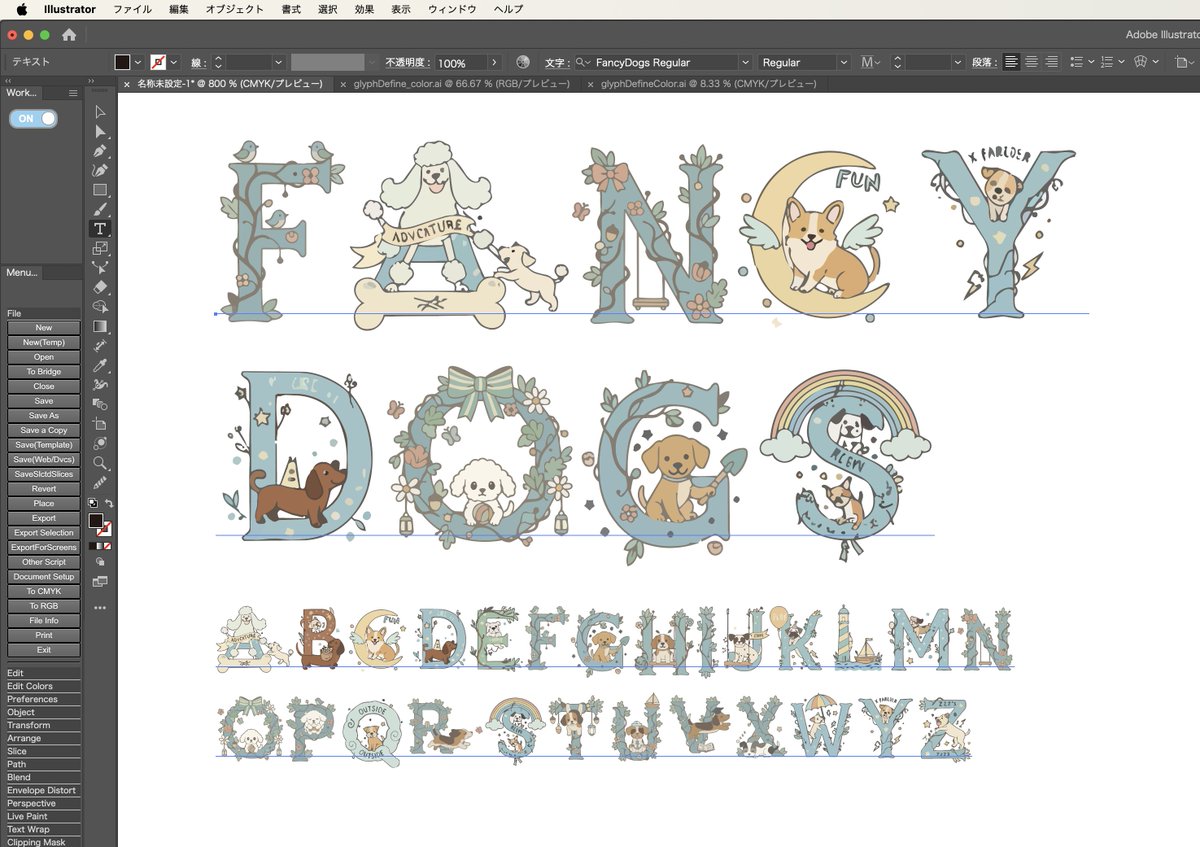The image size is (1200, 847).
Task: Select the Artboard tool
Action: [100, 424]
